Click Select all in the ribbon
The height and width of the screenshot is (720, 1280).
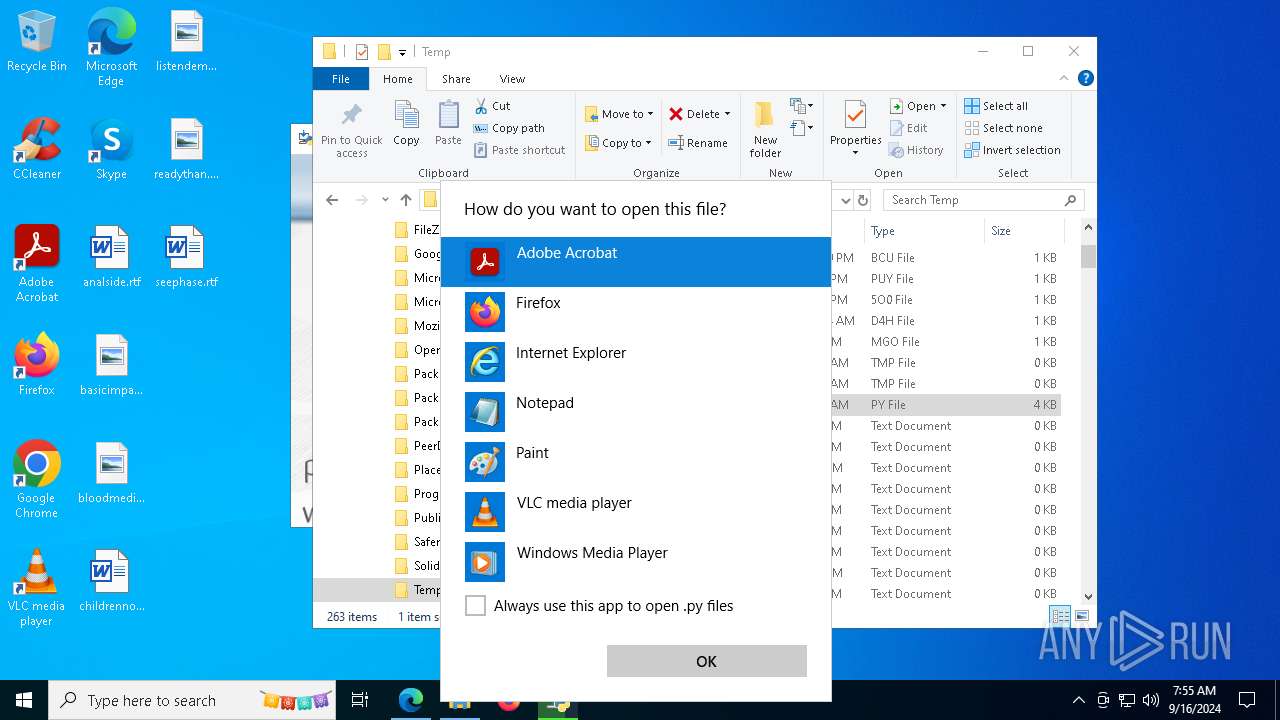[x=996, y=106]
